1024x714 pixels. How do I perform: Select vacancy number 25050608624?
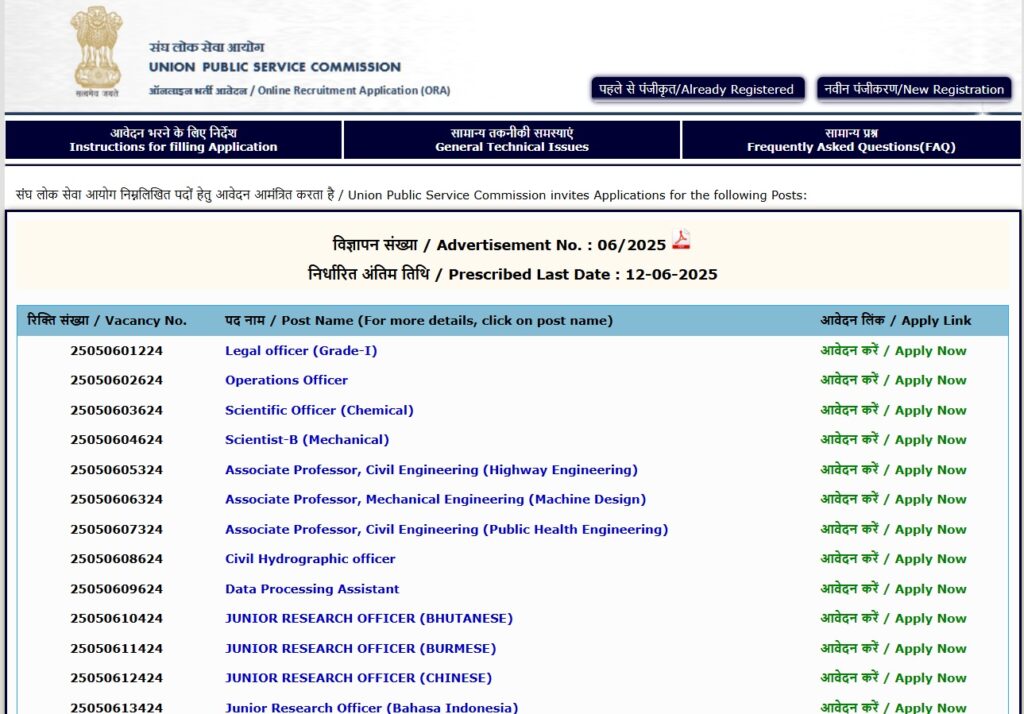point(116,559)
